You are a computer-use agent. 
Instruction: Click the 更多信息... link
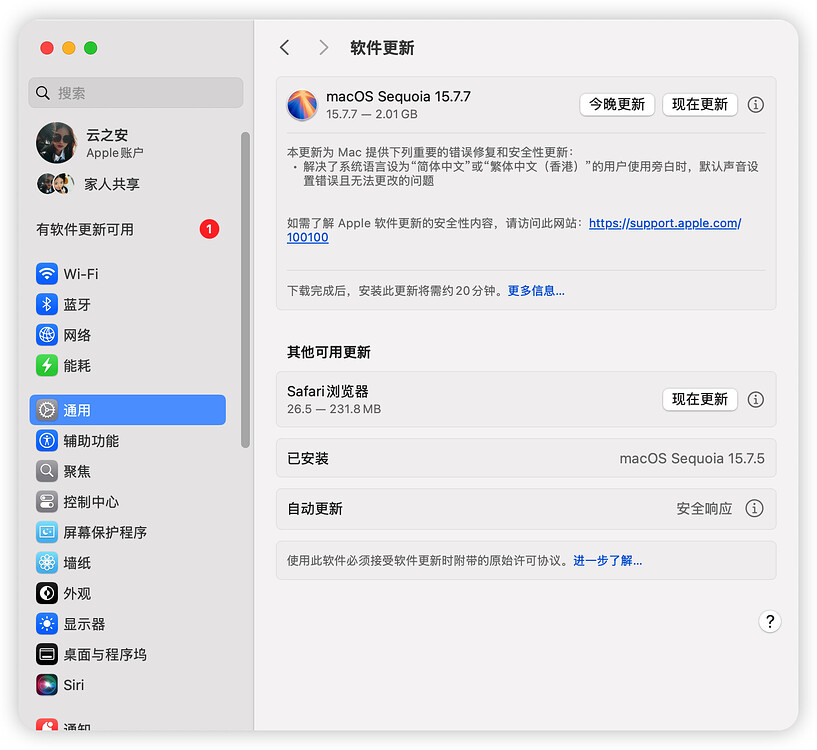[x=536, y=291]
